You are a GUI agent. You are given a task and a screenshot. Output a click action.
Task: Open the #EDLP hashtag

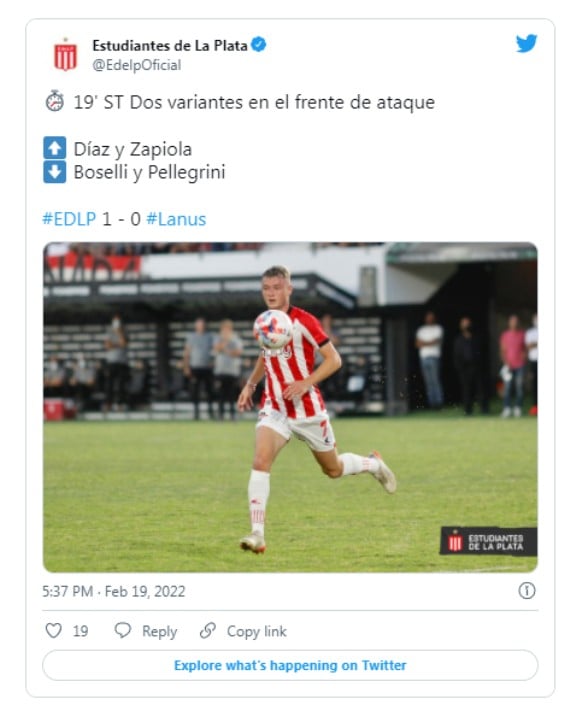pyautogui.click(x=69, y=219)
